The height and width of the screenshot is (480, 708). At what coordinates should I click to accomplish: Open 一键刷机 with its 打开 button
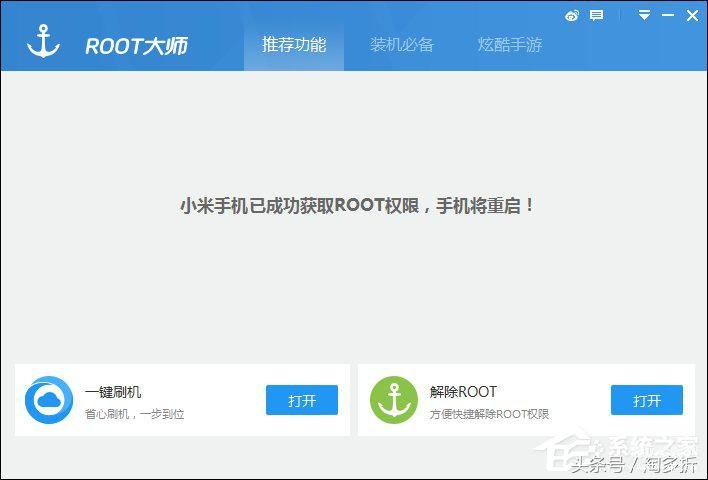302,400
